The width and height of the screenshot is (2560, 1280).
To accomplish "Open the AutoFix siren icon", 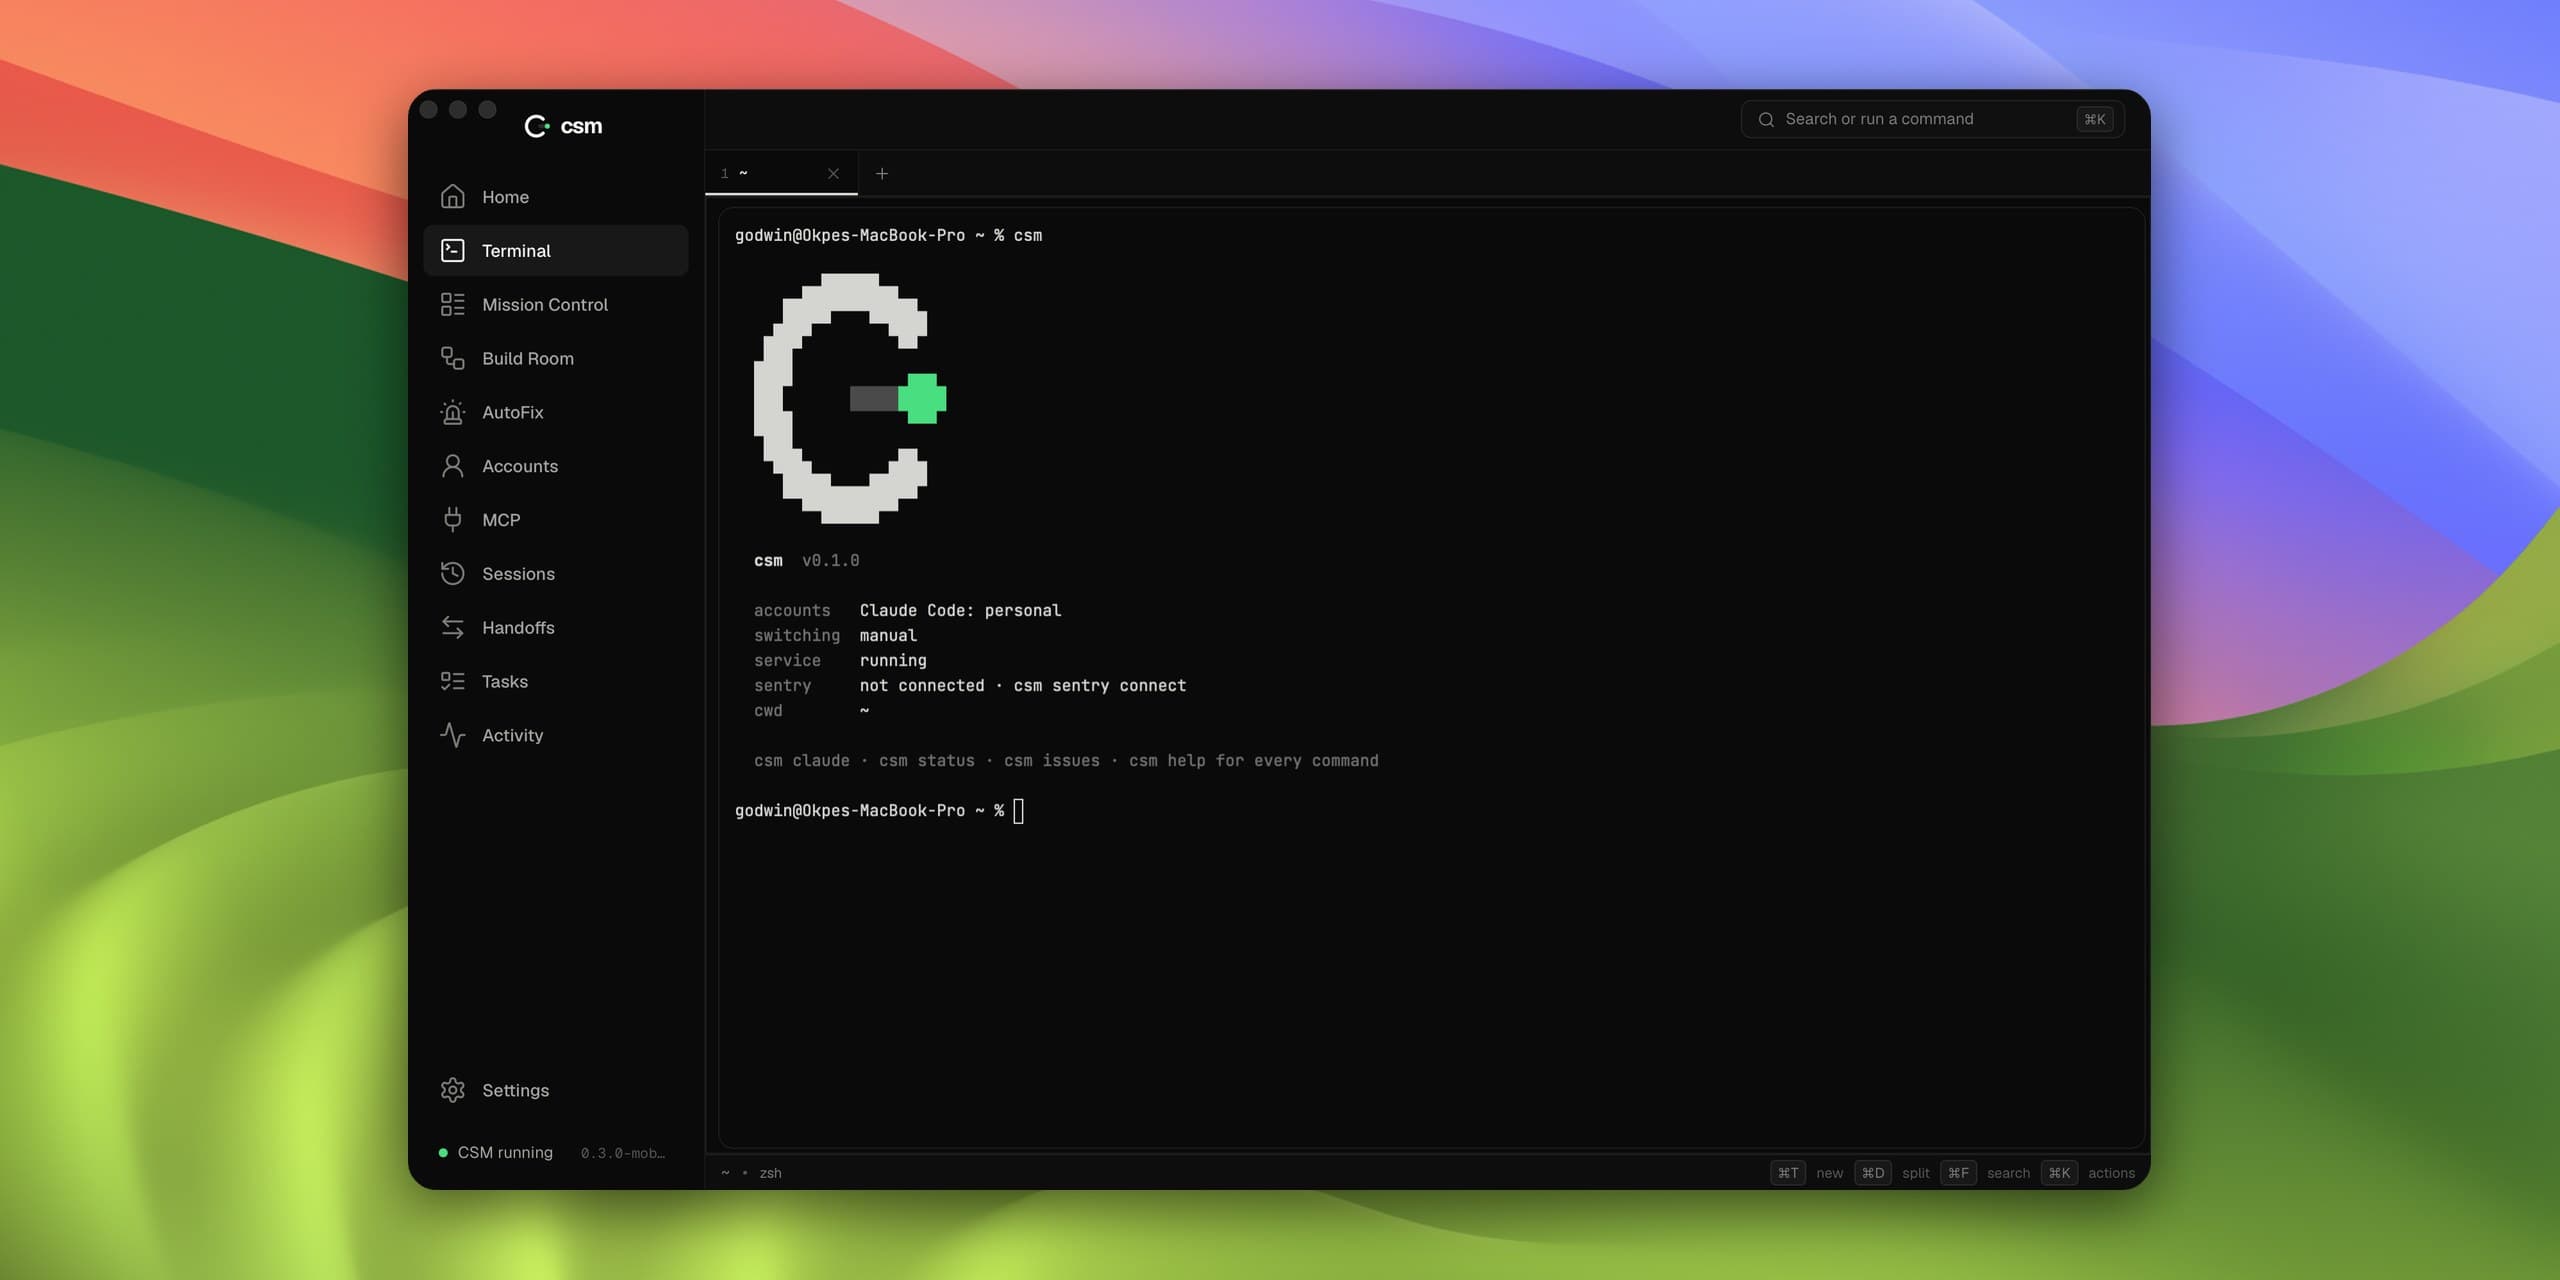I will pos(452,412).
